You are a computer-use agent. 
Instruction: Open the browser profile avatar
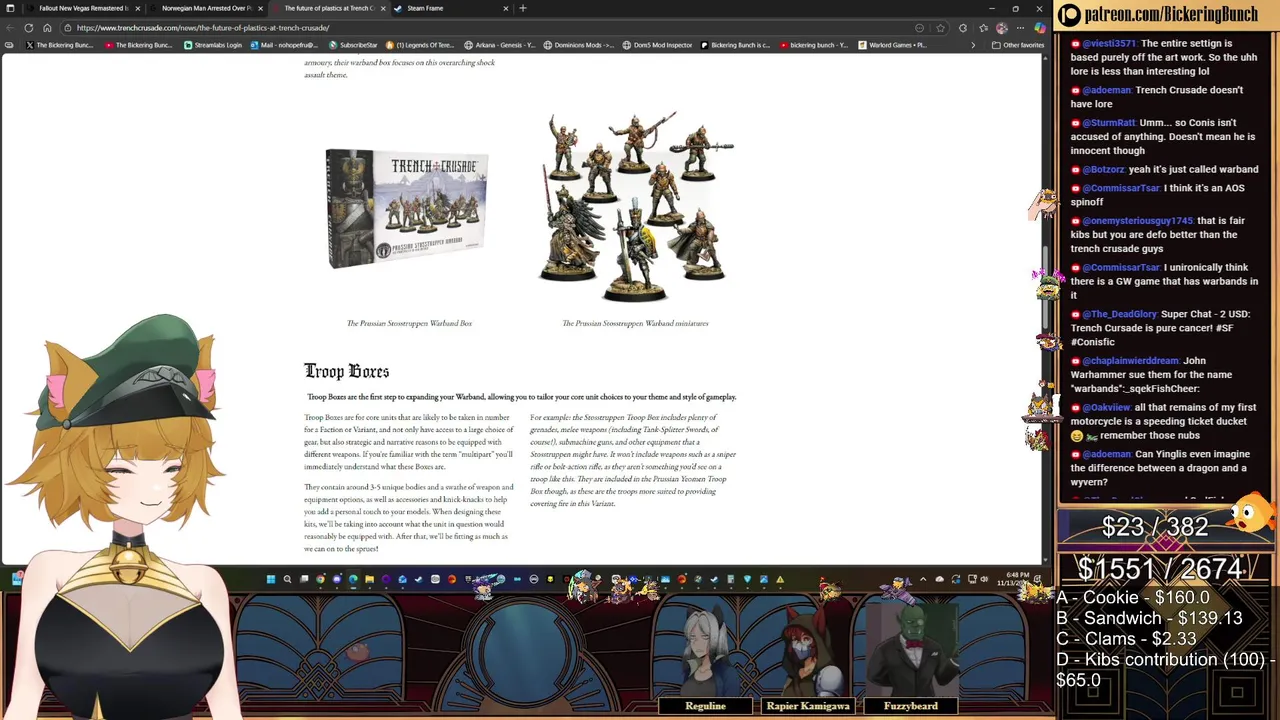(x=1002, y=28)
